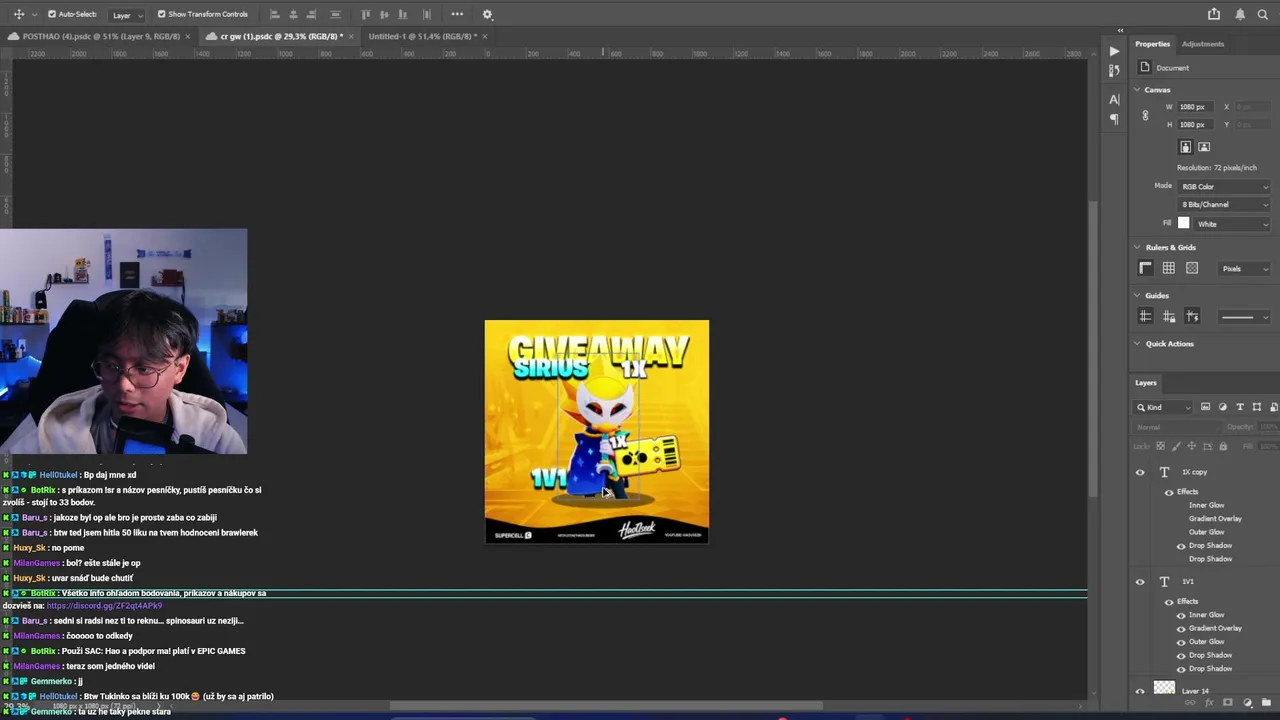The width and height of the screenshot is (1280, 720).
Task: Align right edges icon
Action: click(312, 14)
